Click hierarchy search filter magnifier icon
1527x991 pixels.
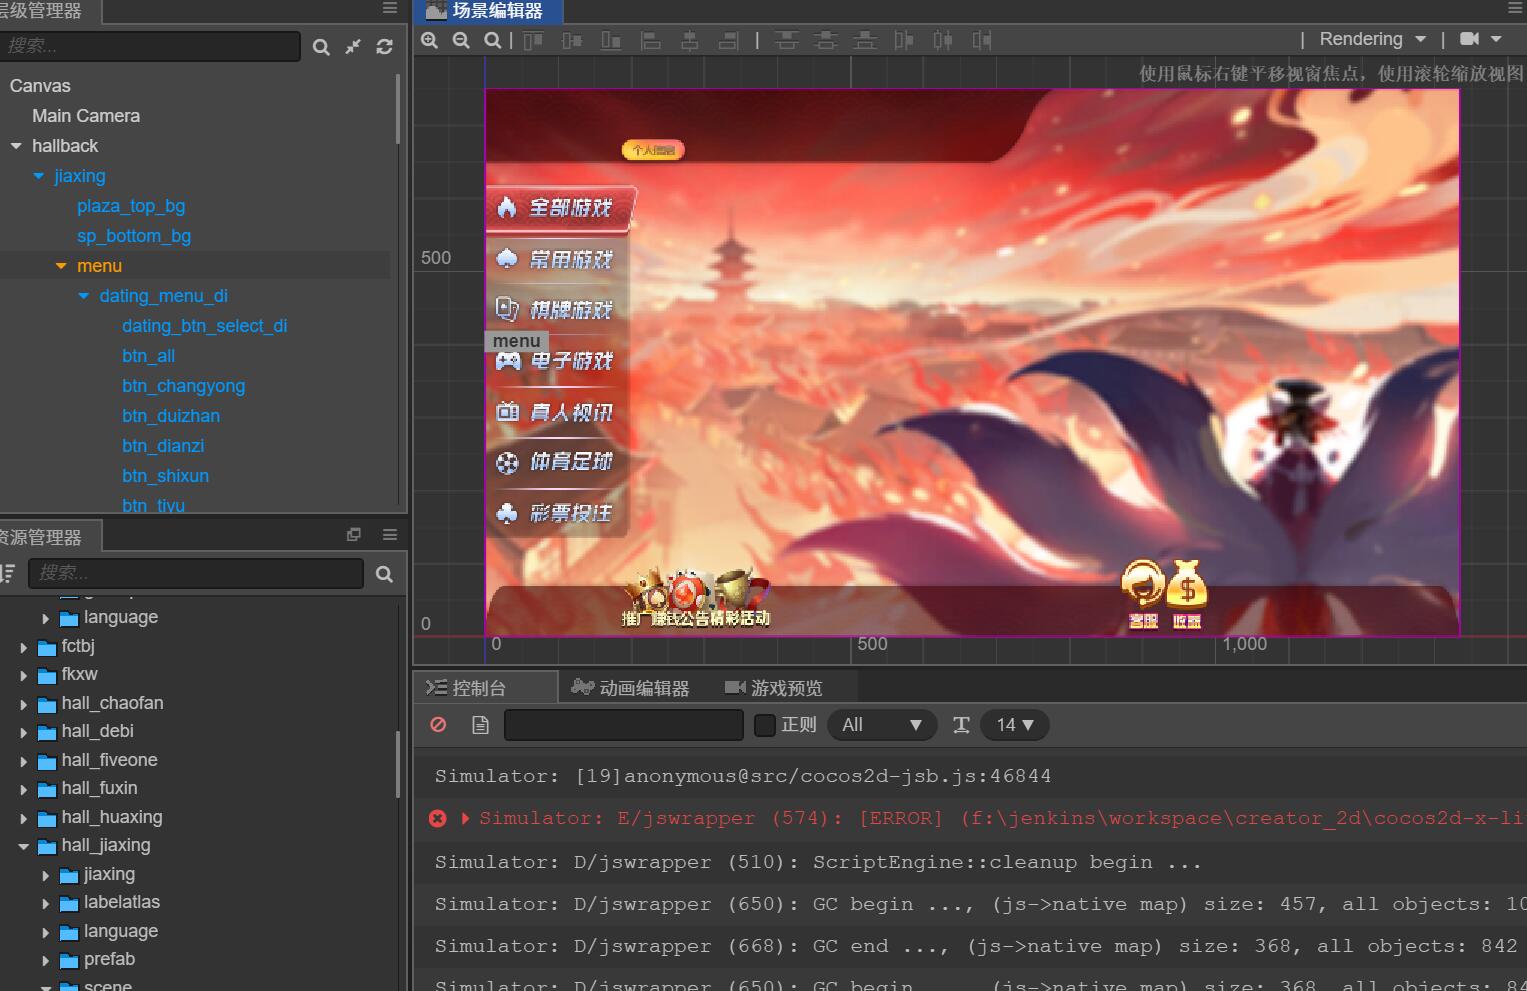[x=321, y=47]
